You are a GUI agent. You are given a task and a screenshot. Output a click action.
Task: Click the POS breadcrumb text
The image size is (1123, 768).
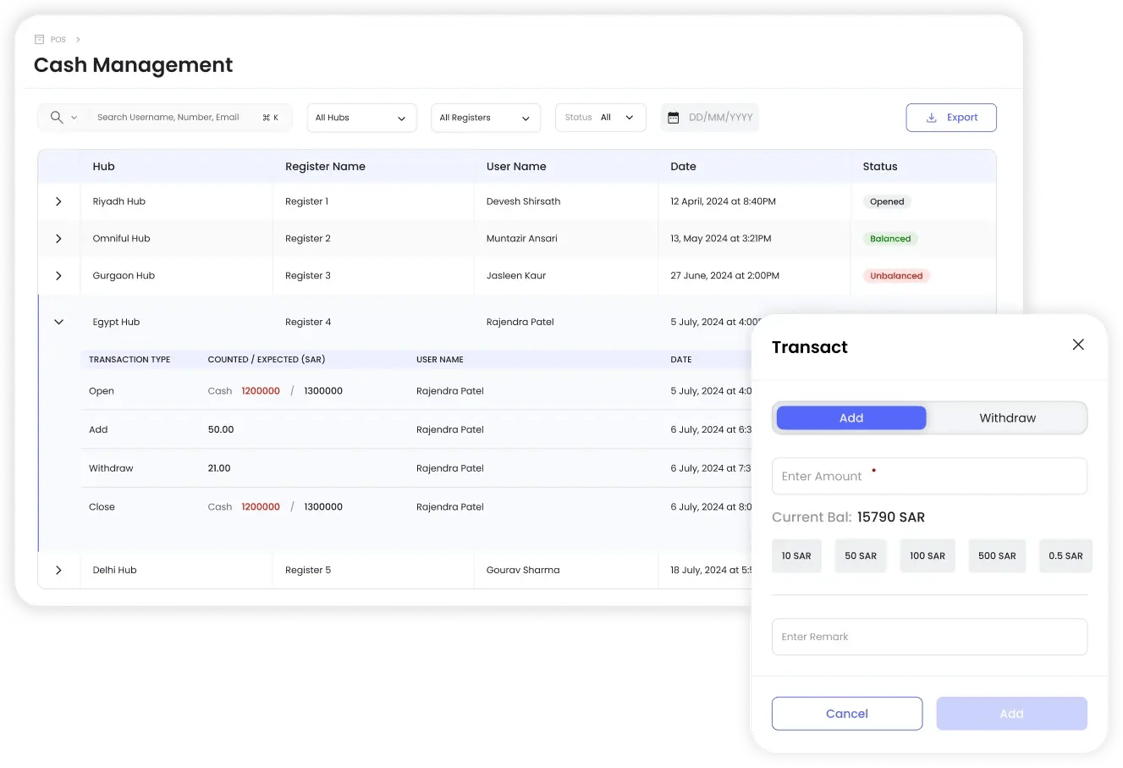[58, 39]
